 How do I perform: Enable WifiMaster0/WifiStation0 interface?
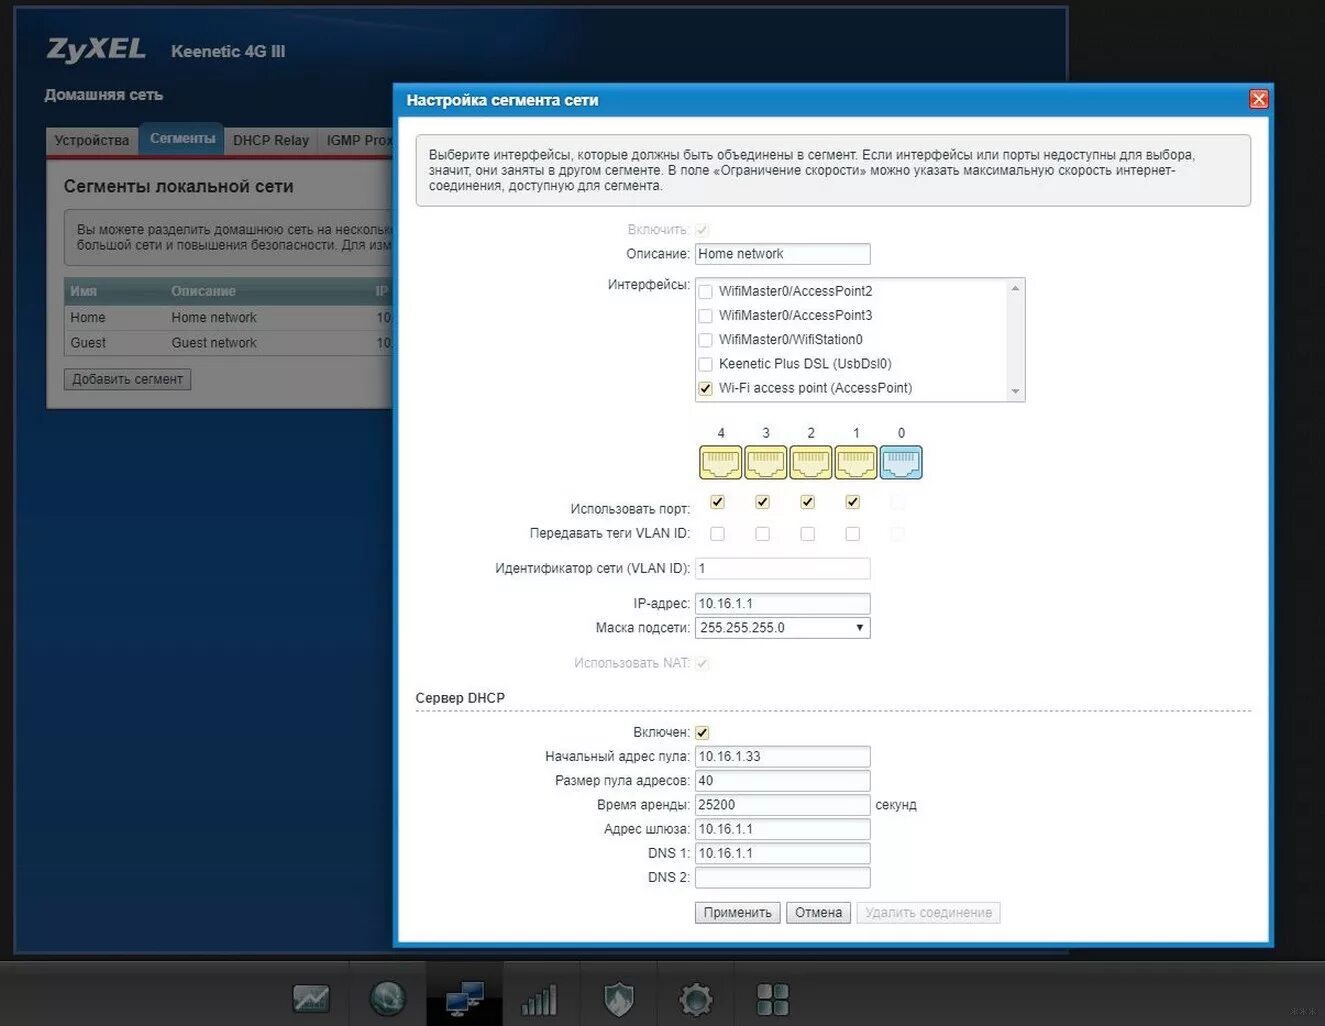705,340
